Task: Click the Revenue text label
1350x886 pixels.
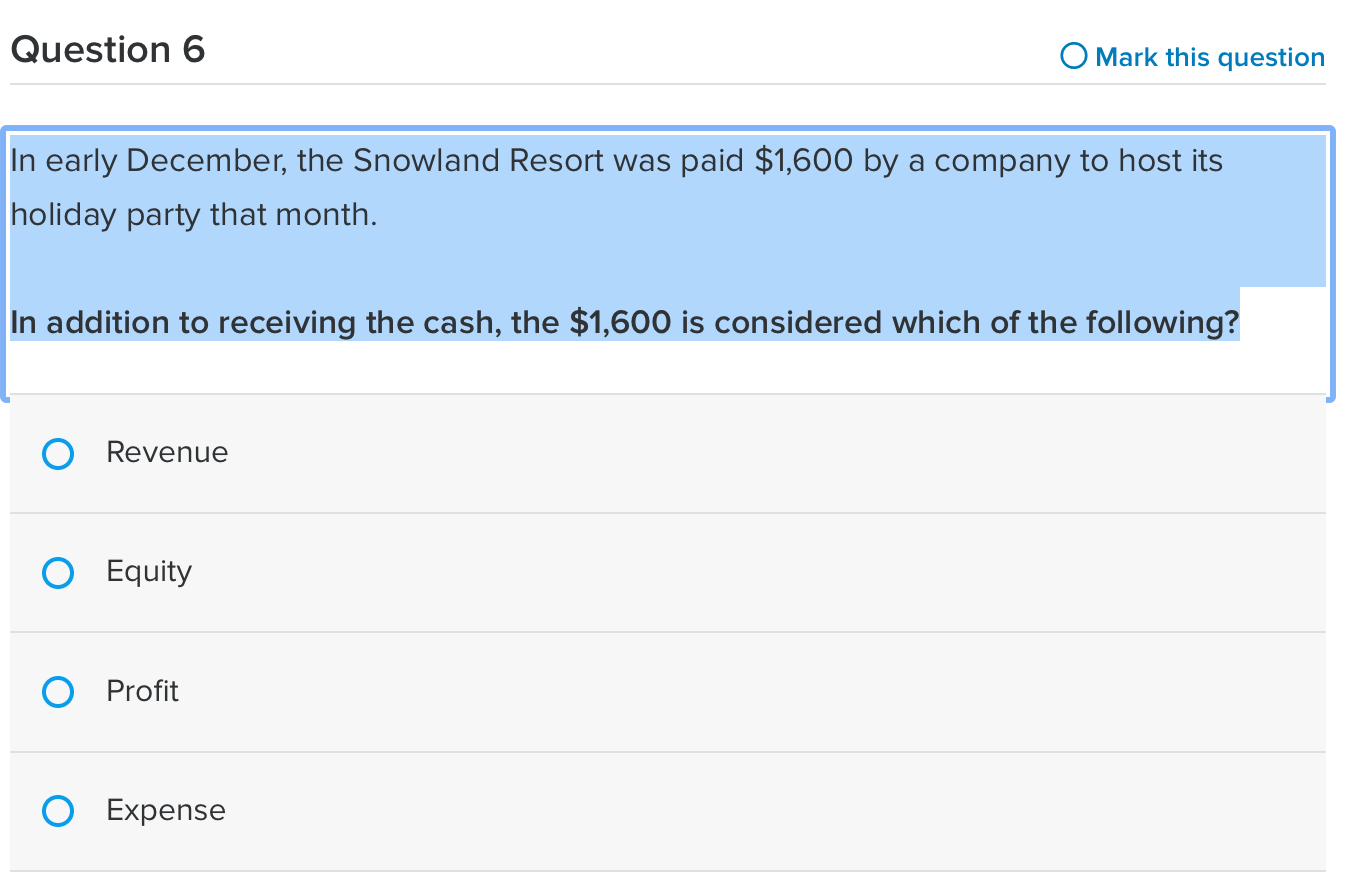Action: point(166,452)
